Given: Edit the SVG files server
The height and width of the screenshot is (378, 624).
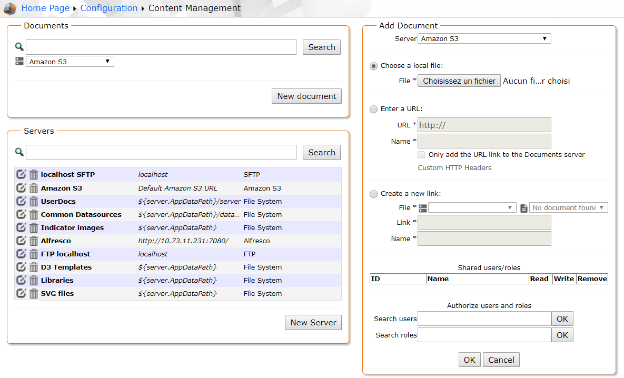Looking at the screenshot, I should [21, 293].
